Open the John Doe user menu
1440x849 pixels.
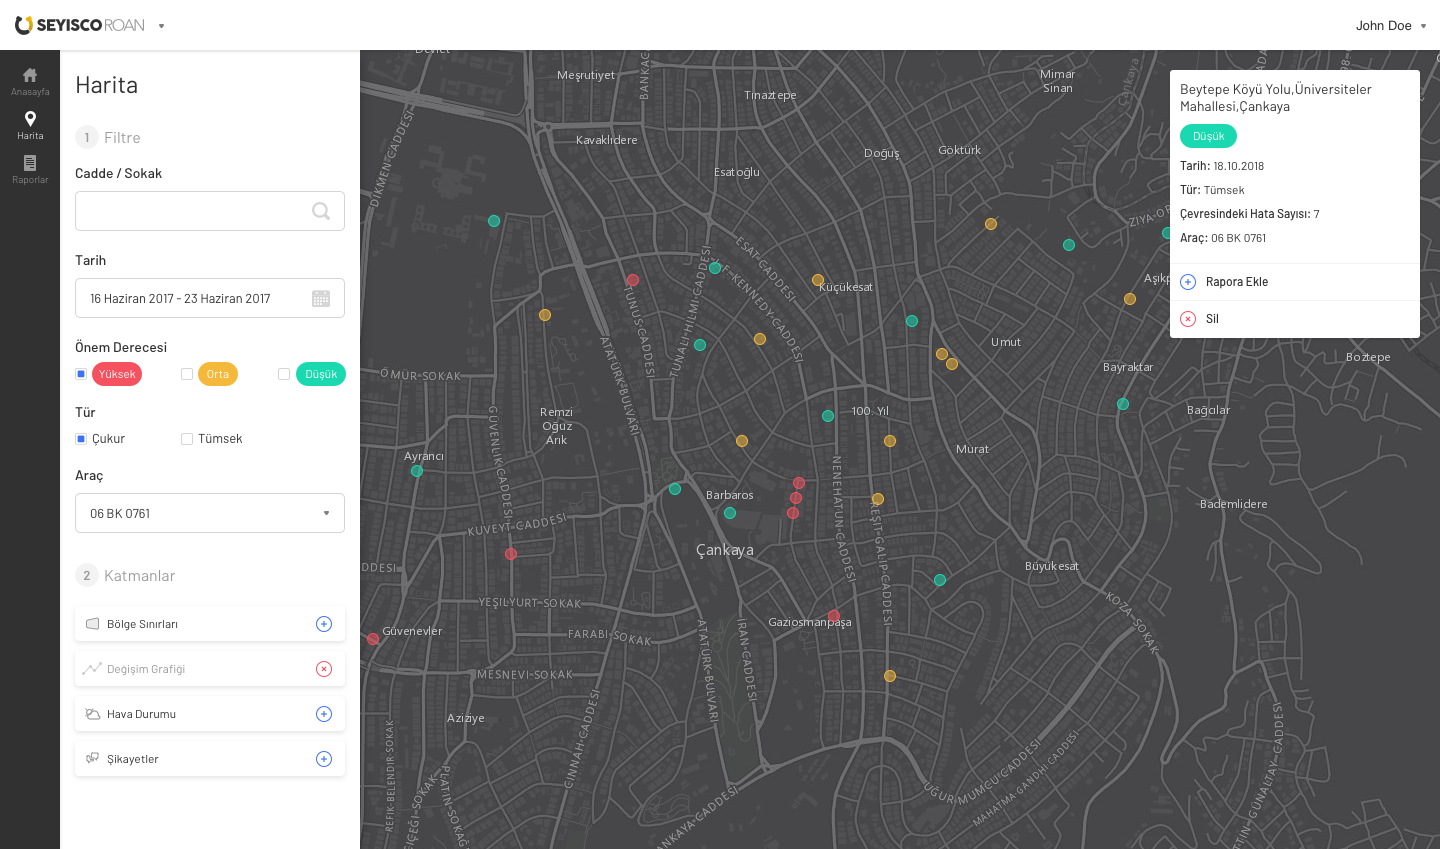(x=1390, y=26)
